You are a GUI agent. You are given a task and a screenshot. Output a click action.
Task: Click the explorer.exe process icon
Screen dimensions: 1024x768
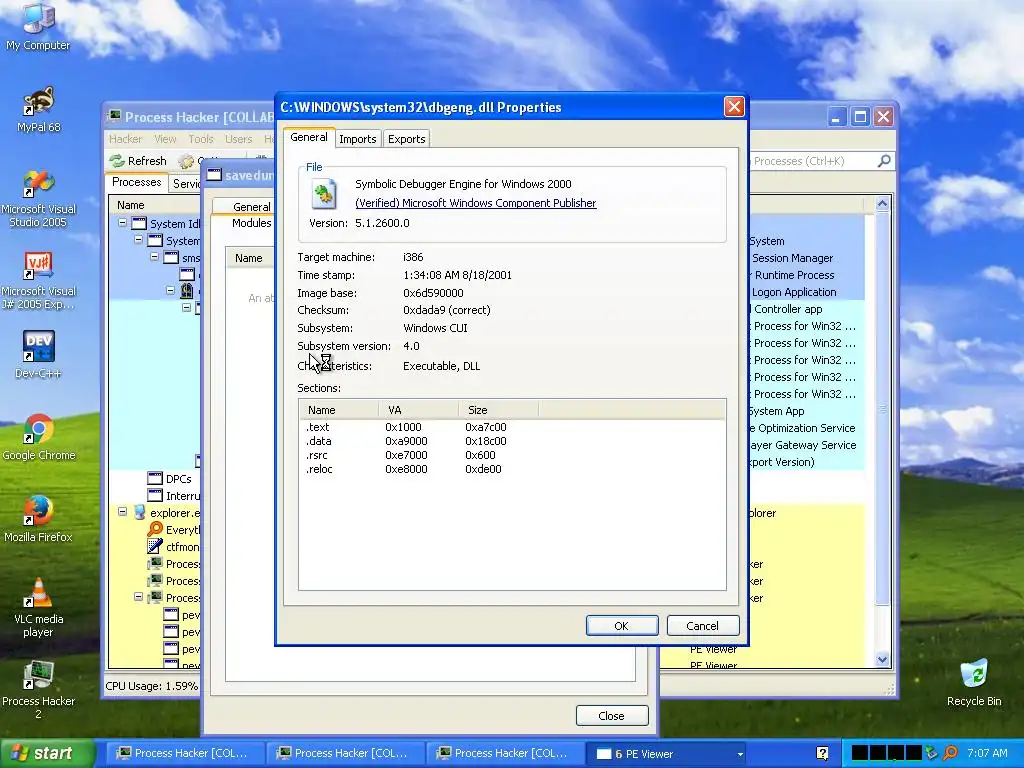point(139,513)
